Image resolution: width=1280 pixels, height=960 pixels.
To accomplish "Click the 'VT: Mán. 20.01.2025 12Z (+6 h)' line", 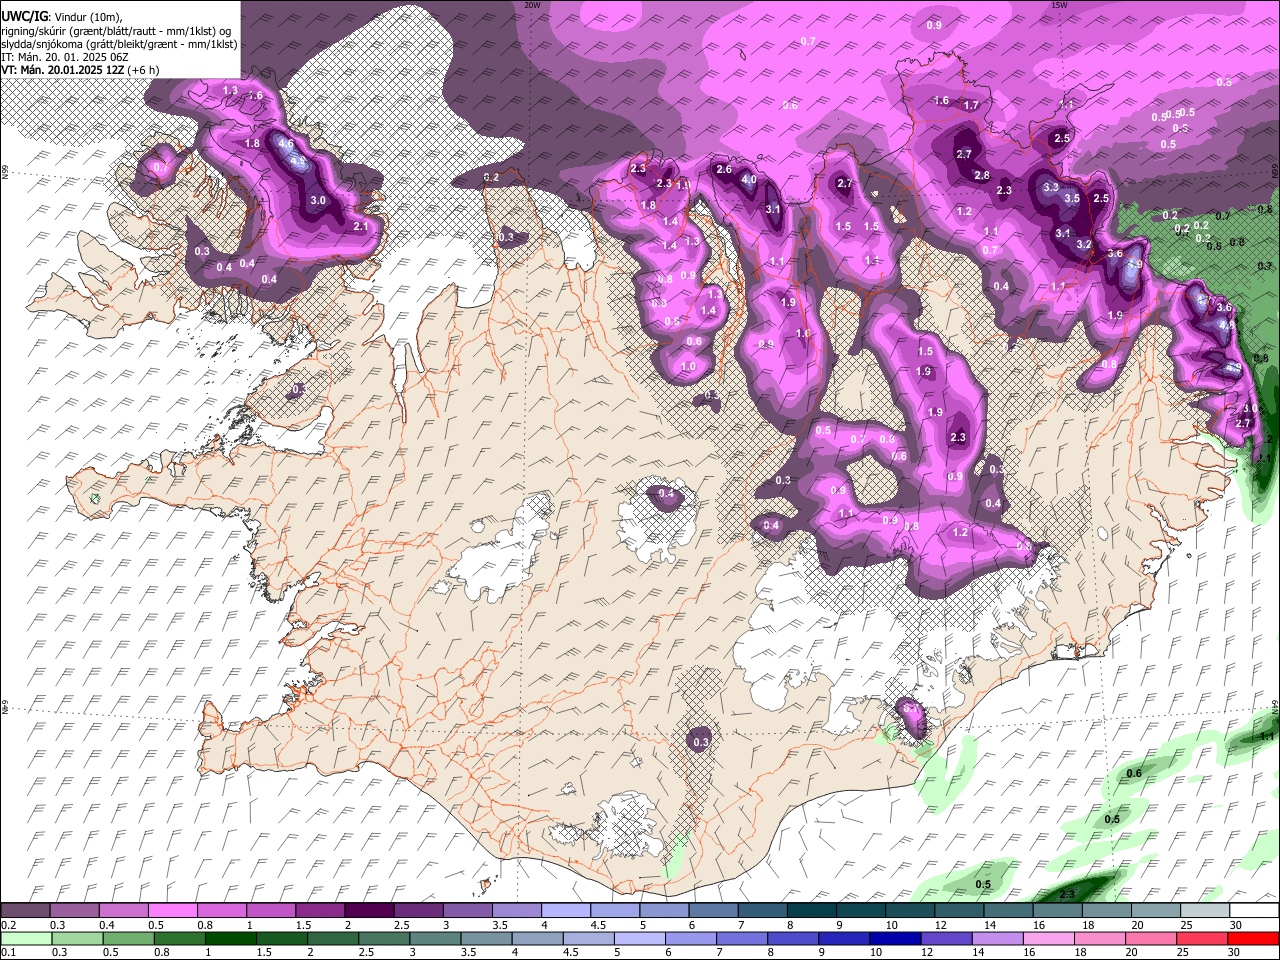I will [80, 70].
